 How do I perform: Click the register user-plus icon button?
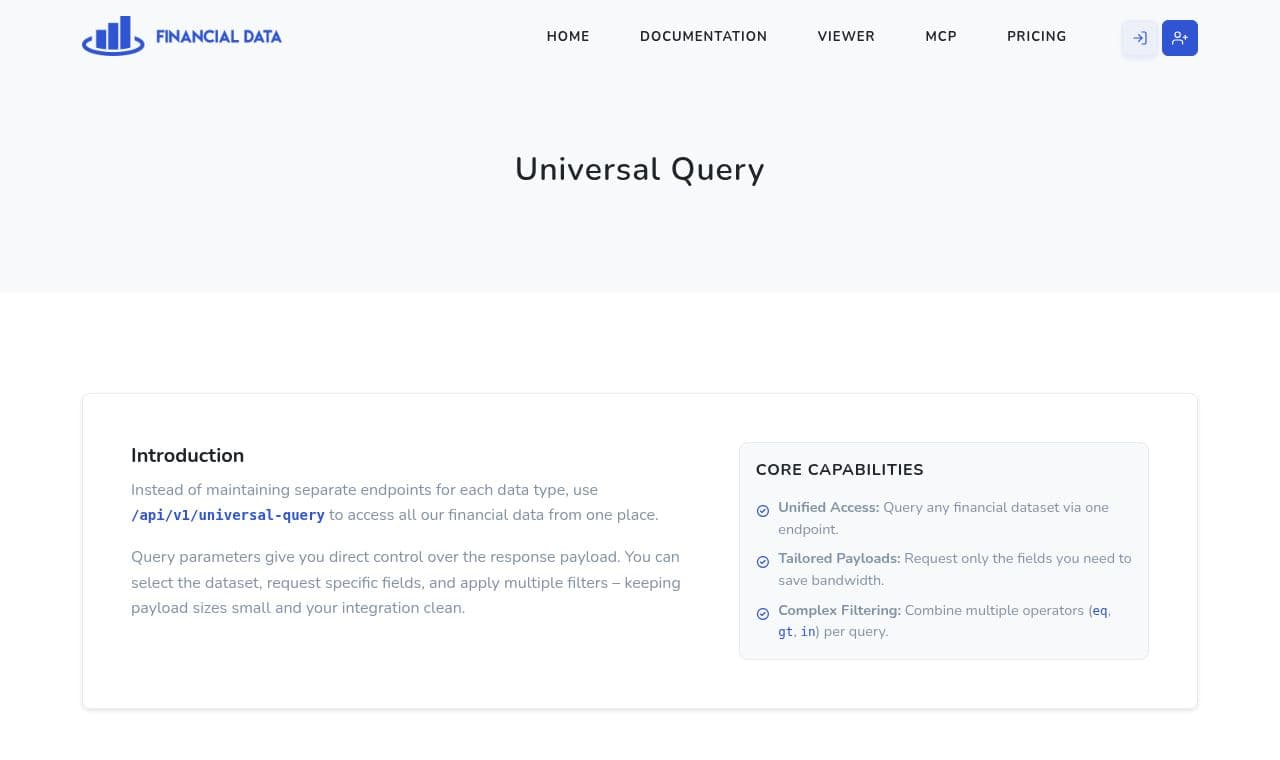pos(1180,38)
